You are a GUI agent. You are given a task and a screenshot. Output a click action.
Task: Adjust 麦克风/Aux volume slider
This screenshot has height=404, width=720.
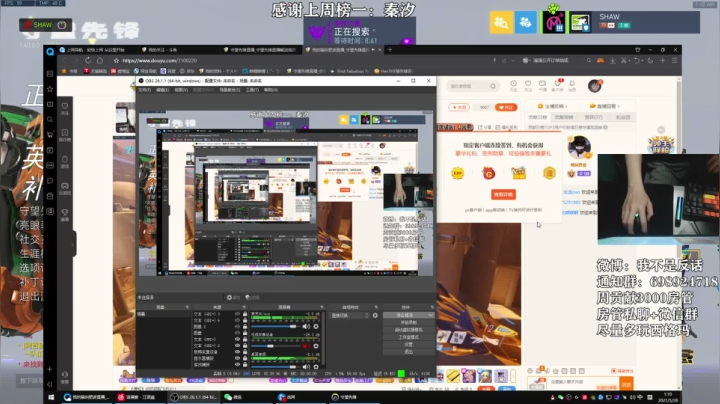276,326
